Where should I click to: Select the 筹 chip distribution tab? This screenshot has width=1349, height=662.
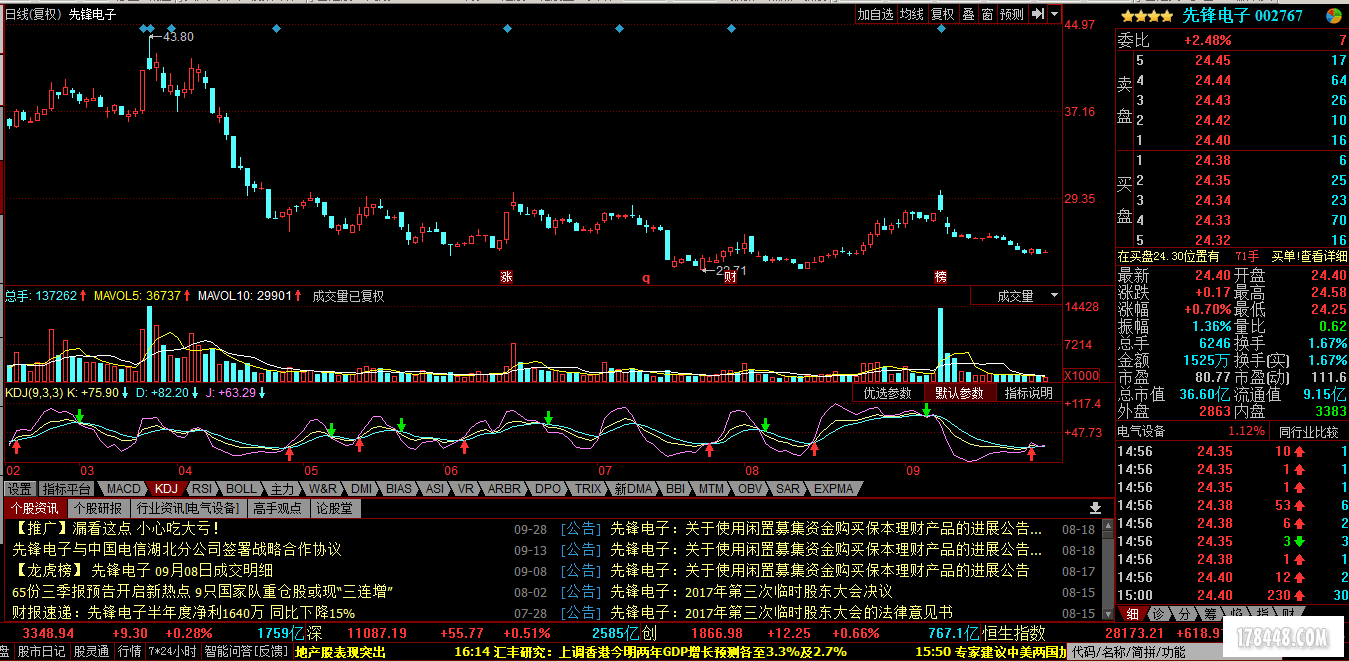coord(1208,613)
